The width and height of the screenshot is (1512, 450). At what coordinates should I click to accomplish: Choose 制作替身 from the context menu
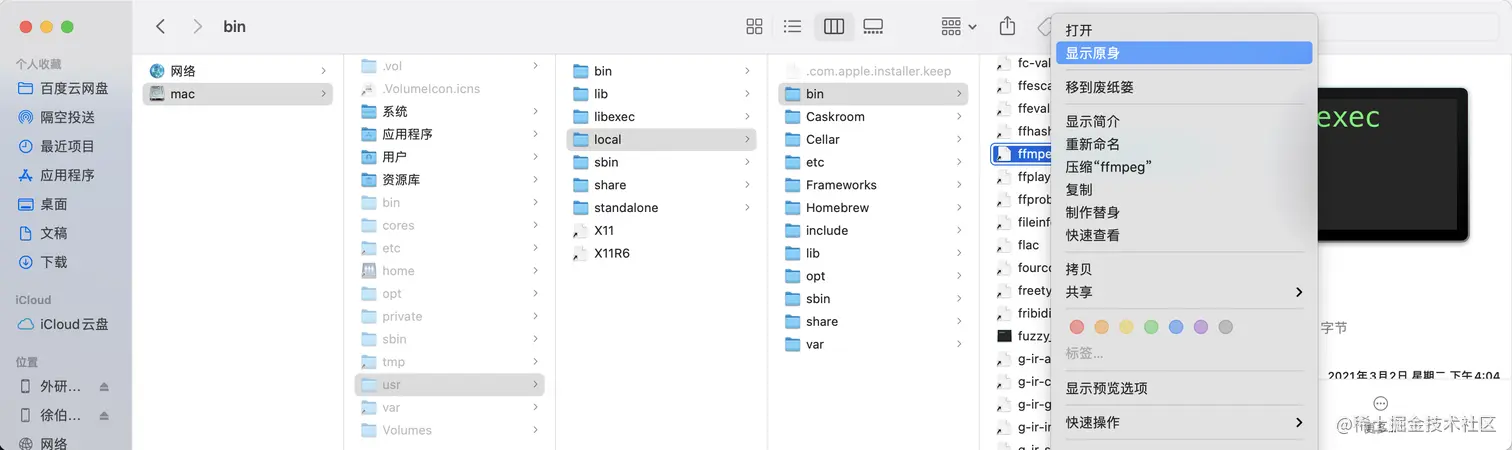click(1184, 212)
